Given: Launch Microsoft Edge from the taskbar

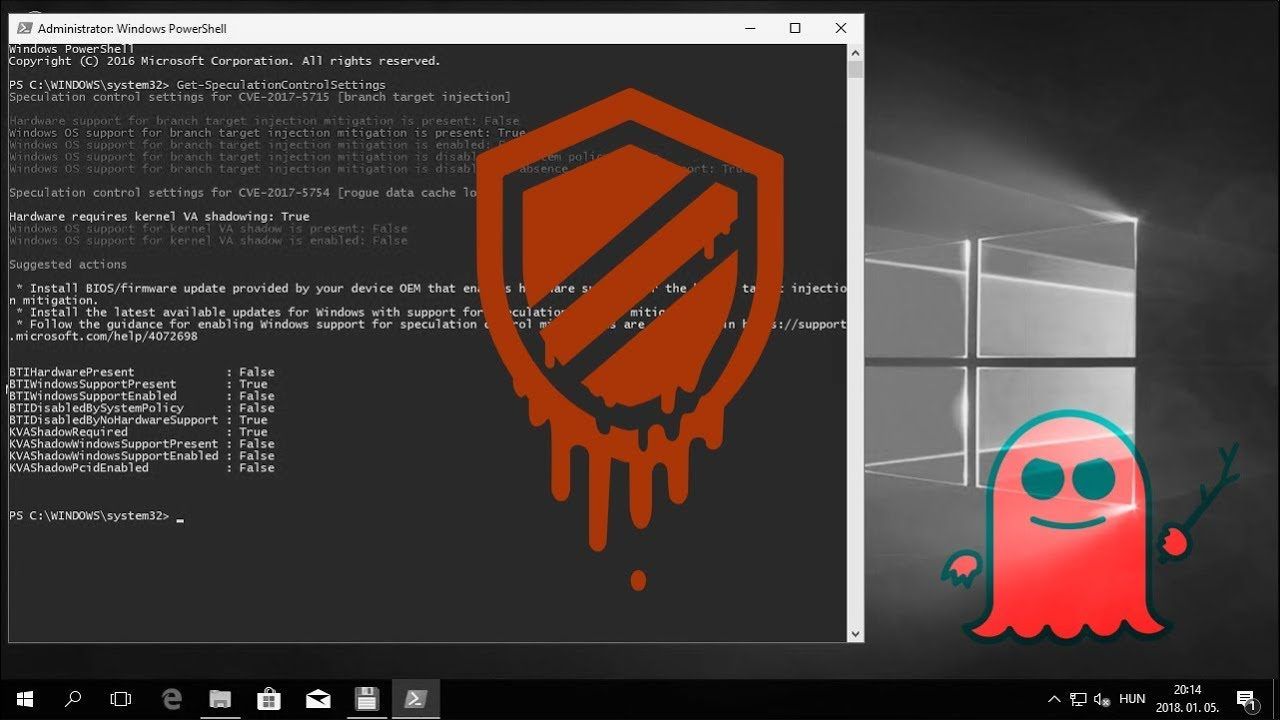Looking at the screenshot, I should pyautogui.click(x=172, y=699).
